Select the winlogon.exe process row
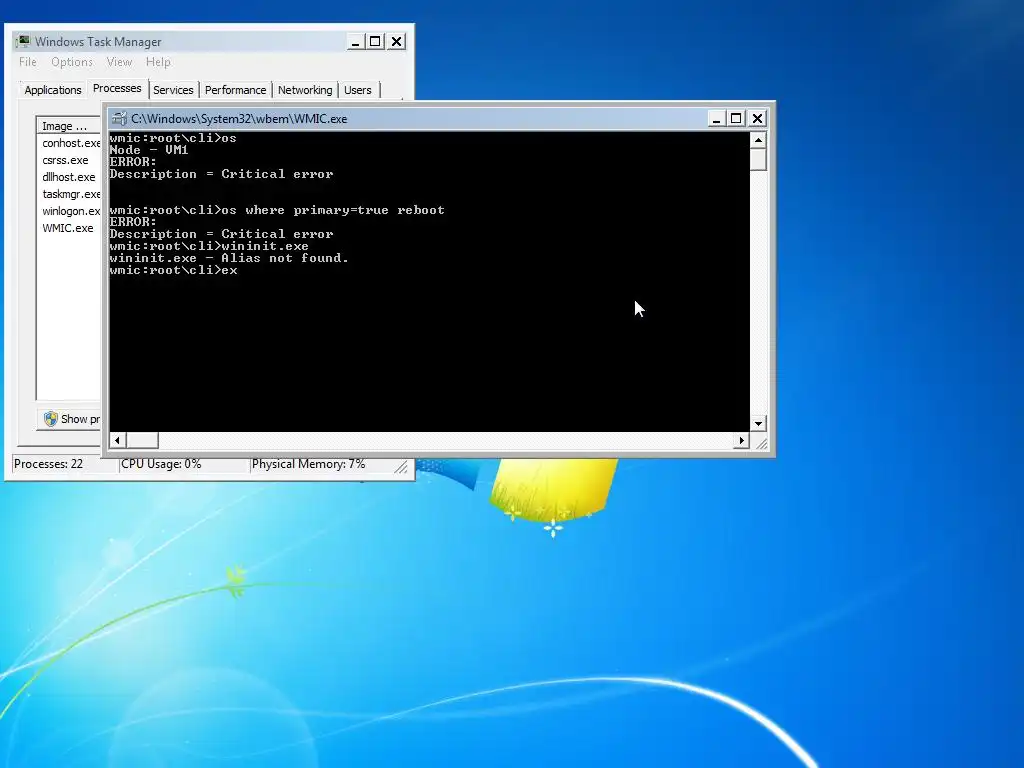The image size is (1024, 768). (x=69, y=211)
